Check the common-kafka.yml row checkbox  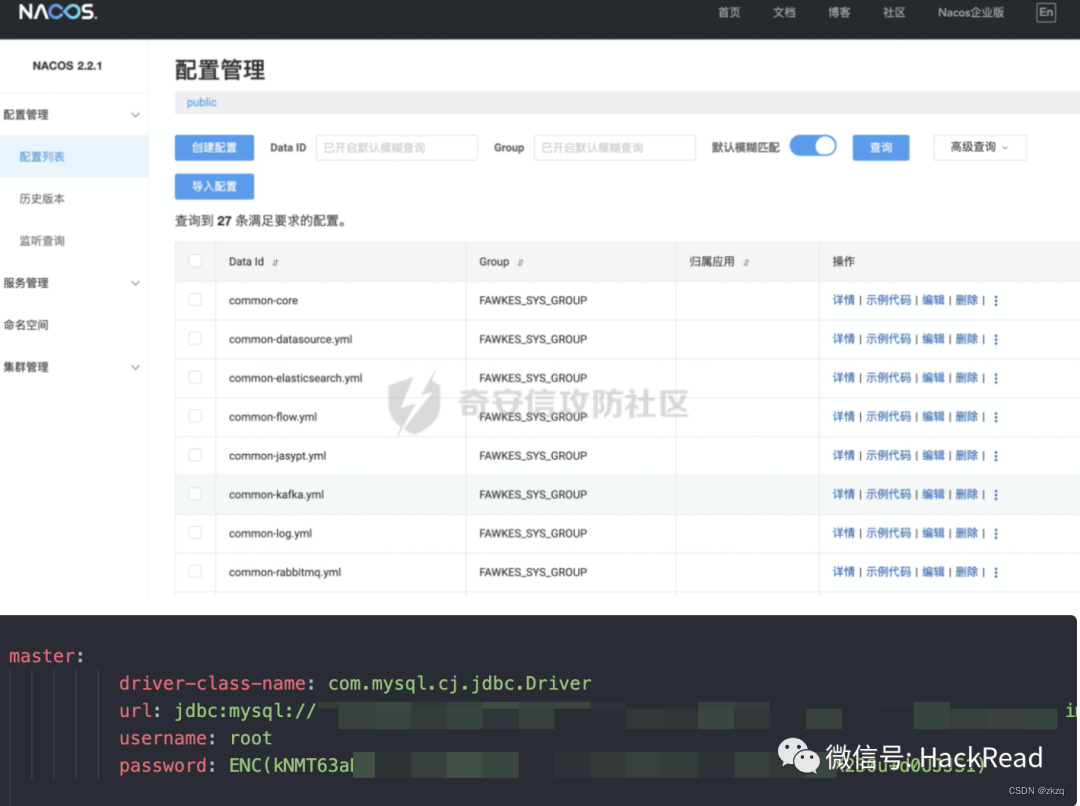195,494
